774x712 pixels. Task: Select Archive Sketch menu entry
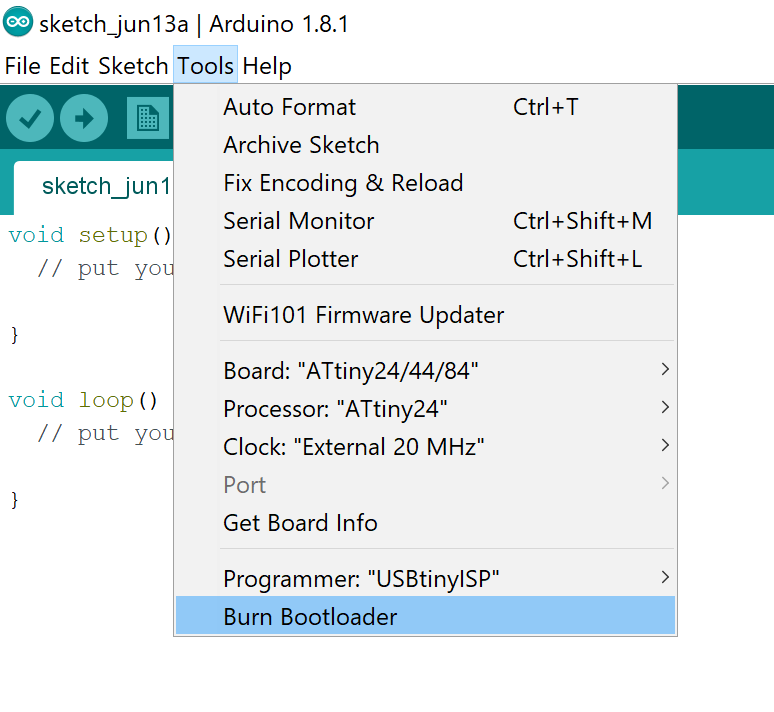tap(301, 145)
